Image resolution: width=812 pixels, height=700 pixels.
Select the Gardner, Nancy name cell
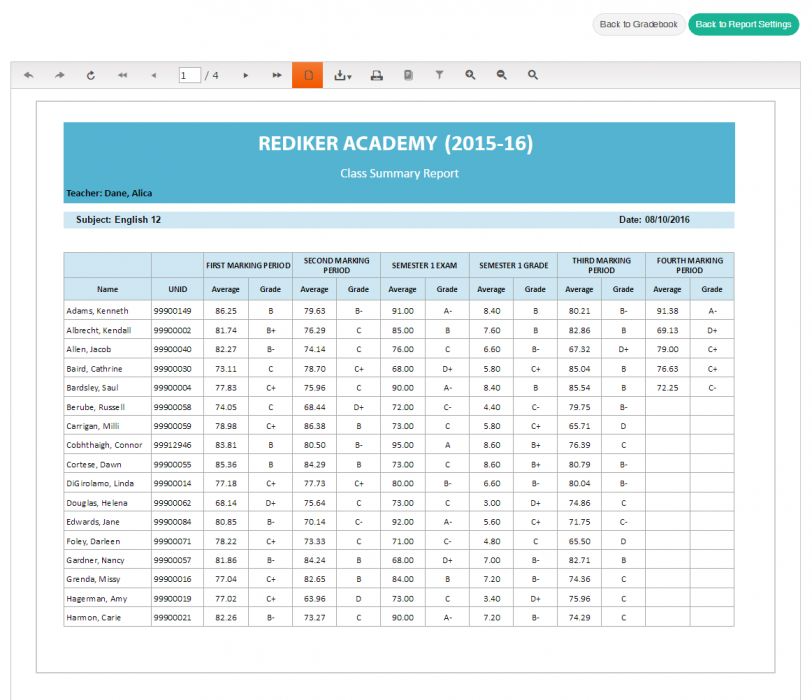[108, 560]
